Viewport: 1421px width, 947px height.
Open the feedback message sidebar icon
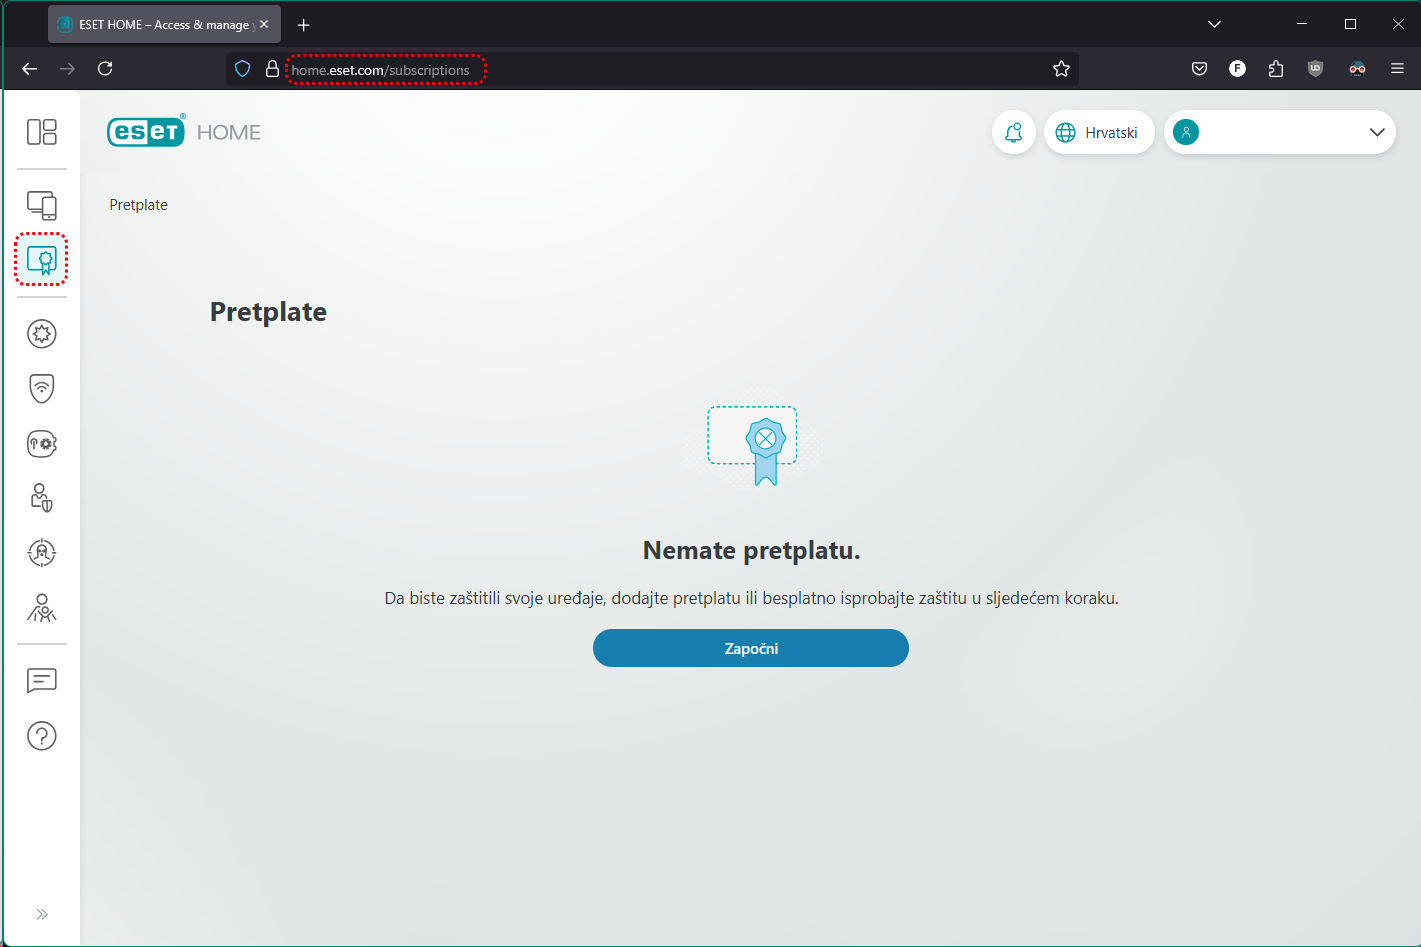pyautogui.click(x=42, y=681)
